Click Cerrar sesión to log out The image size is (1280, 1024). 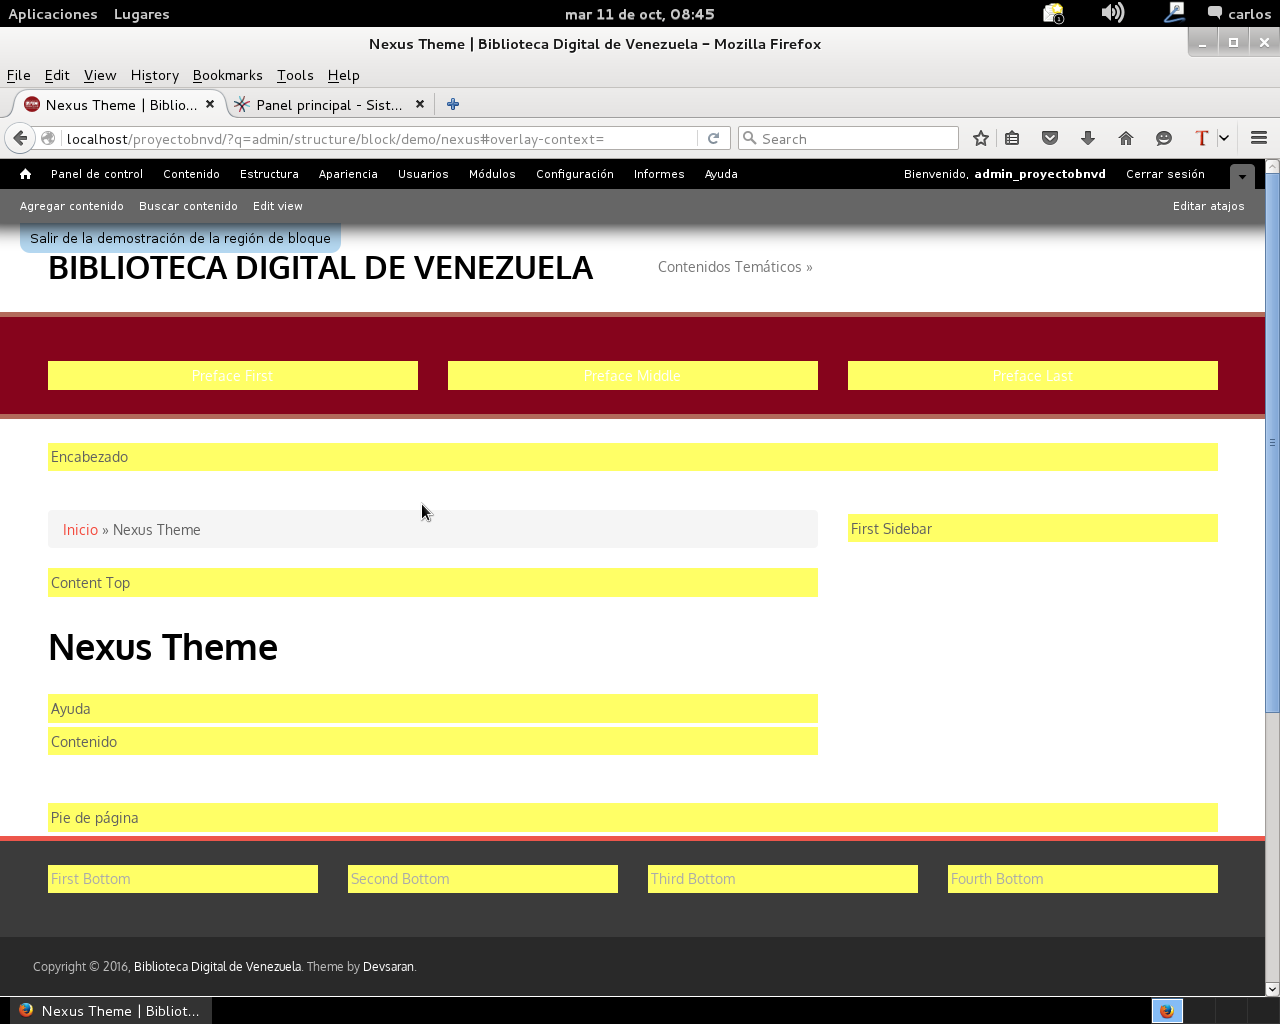click(1165, 174)
